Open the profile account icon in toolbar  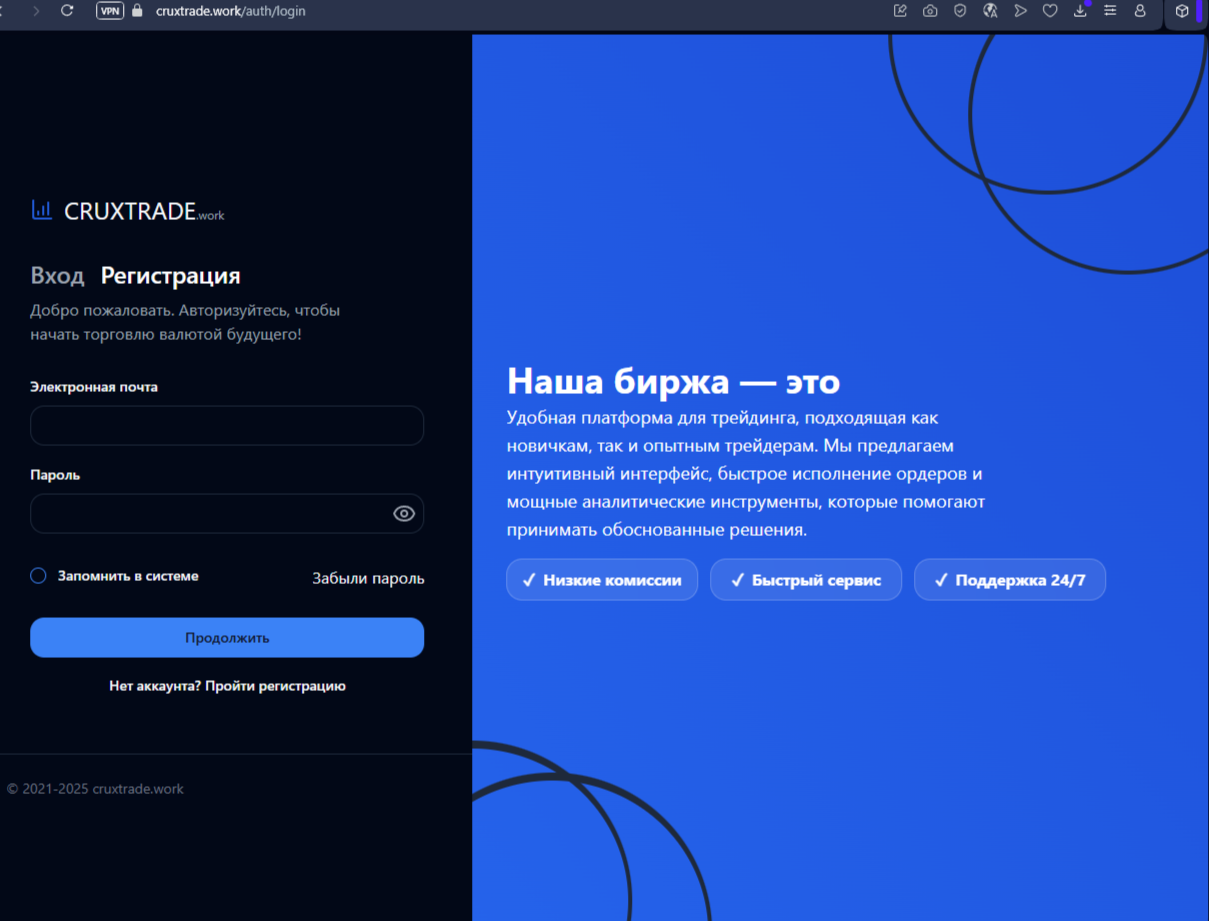click(x=1140, y=11)
